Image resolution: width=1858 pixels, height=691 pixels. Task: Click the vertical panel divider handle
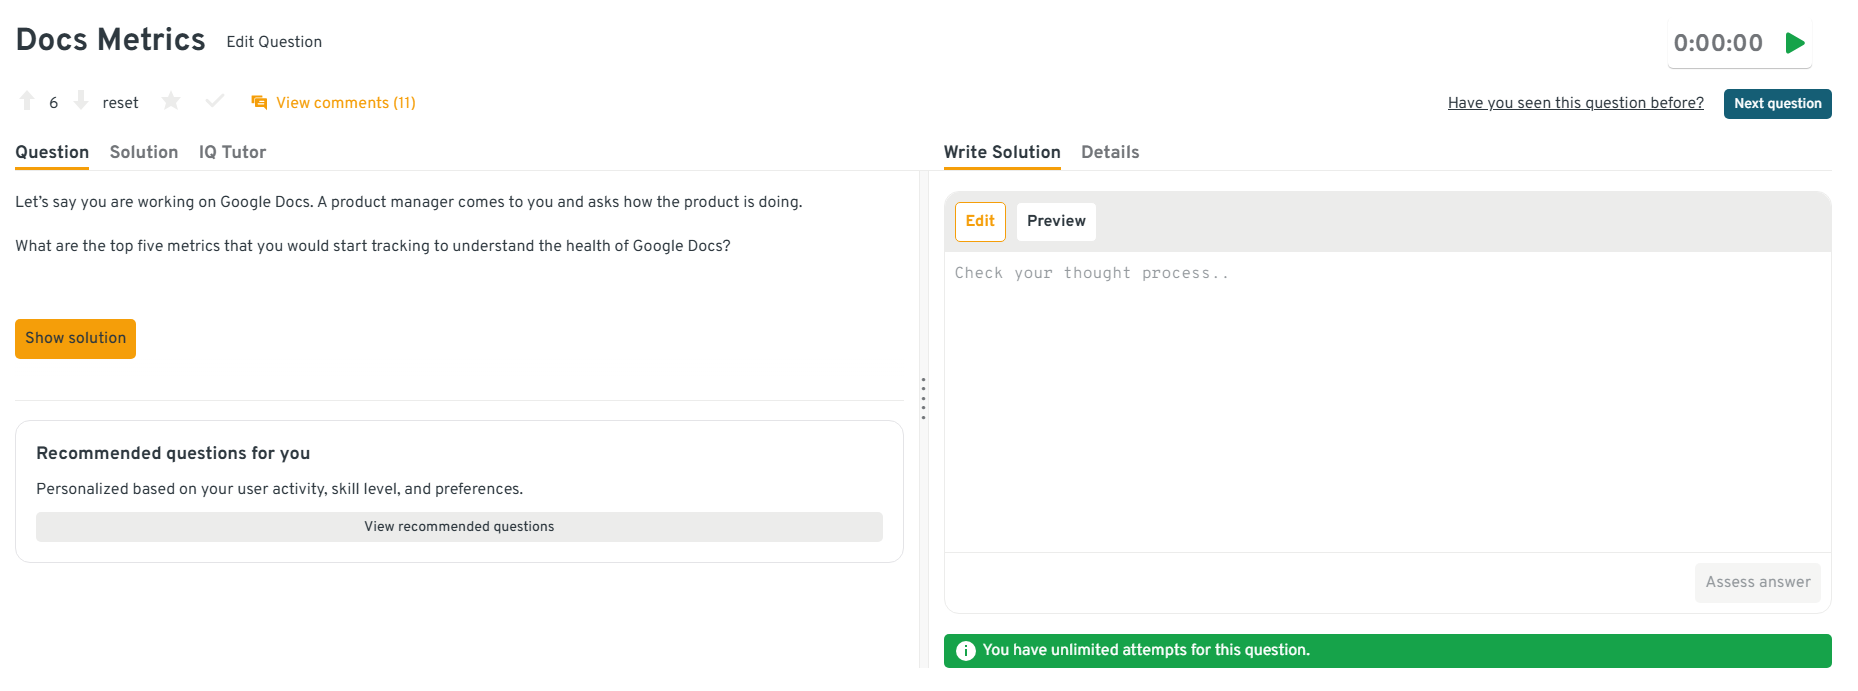tap(923, 399)
